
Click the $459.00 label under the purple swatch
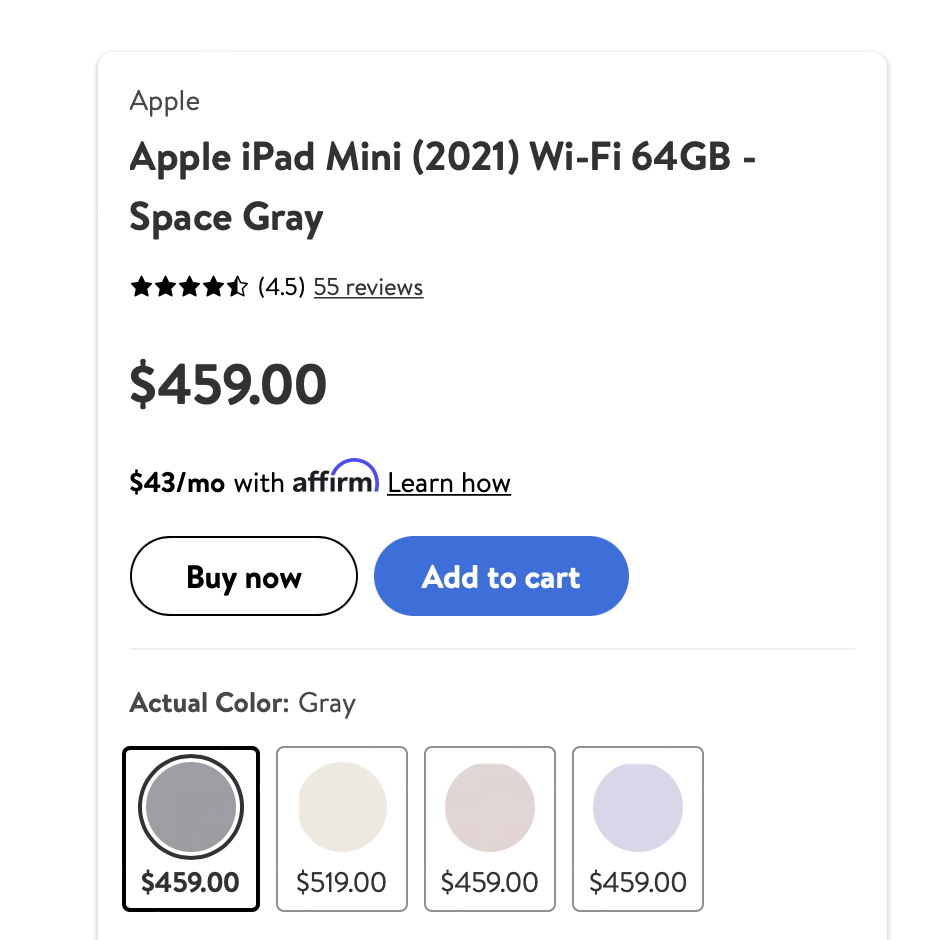tap(638, 883)
